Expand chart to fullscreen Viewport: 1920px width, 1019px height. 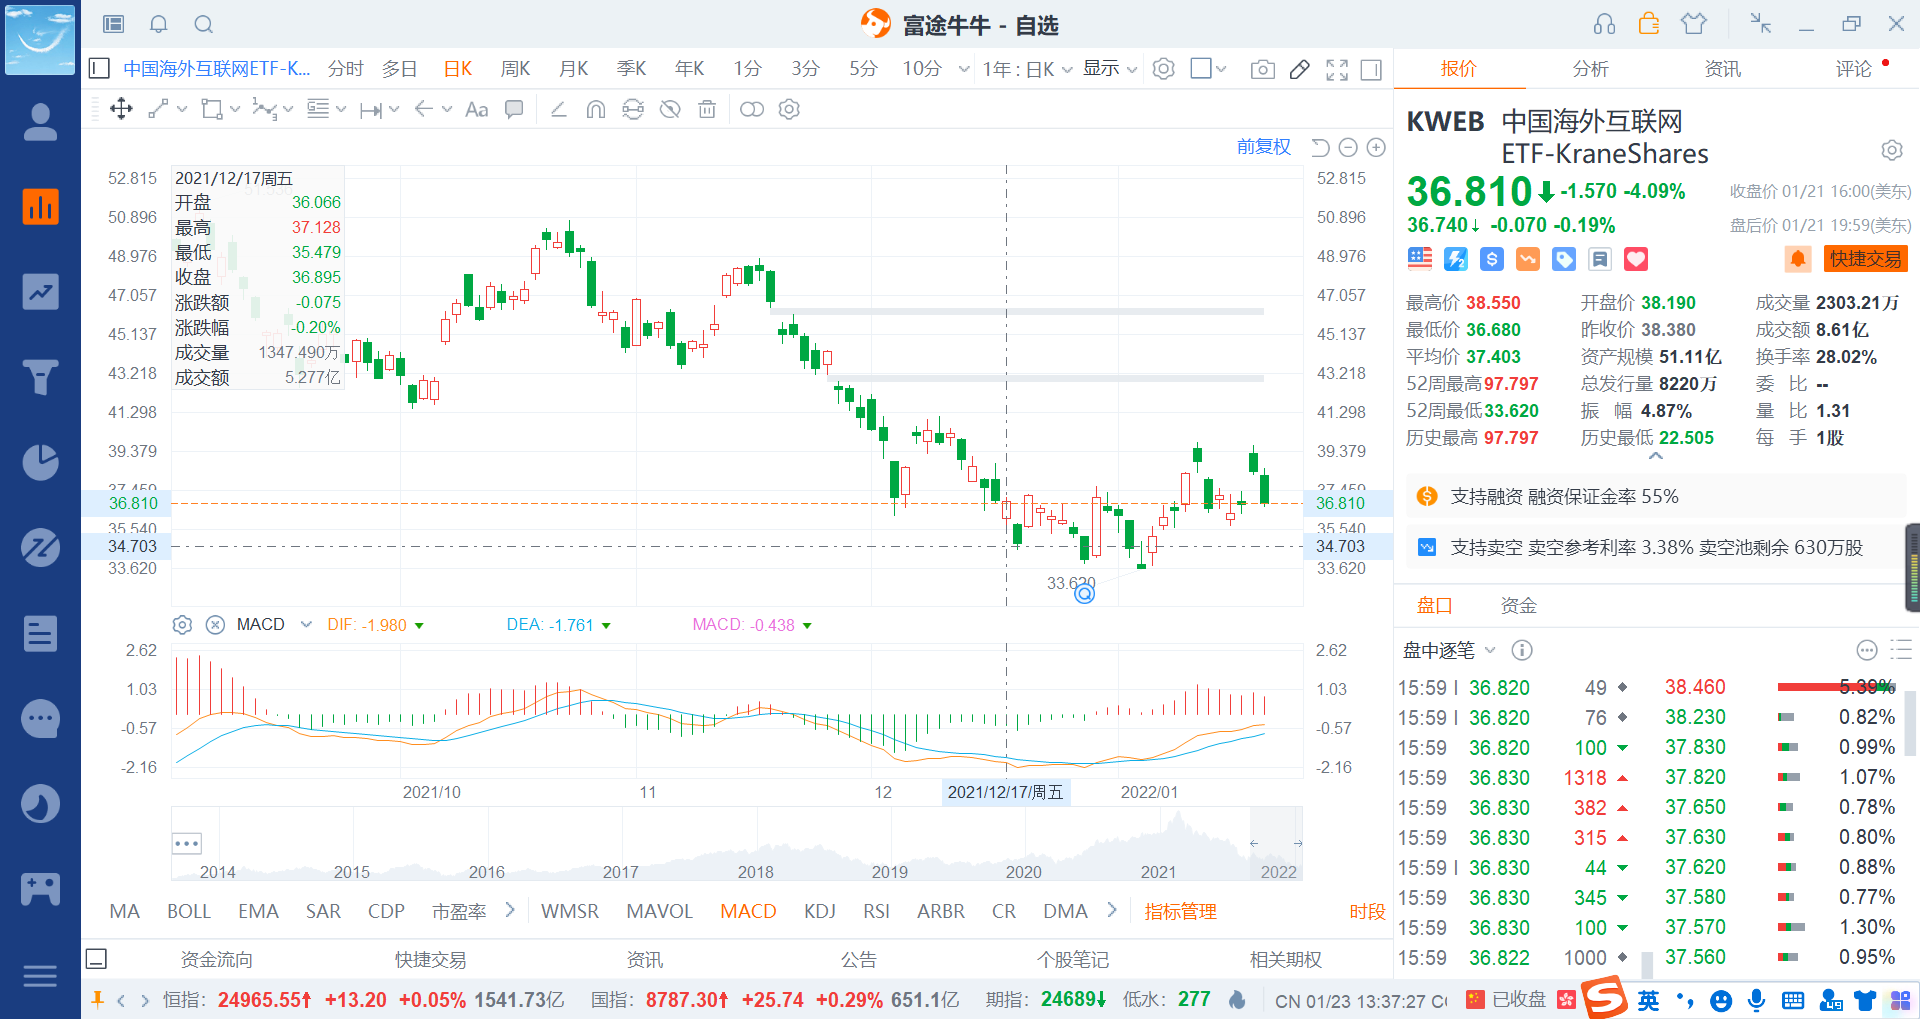coord(1337,69)
